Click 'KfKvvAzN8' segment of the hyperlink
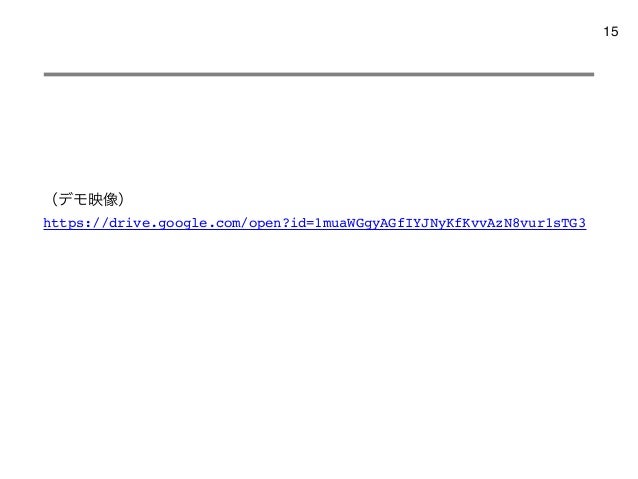This screenshot has height=479, width=638. click(482, 223)
